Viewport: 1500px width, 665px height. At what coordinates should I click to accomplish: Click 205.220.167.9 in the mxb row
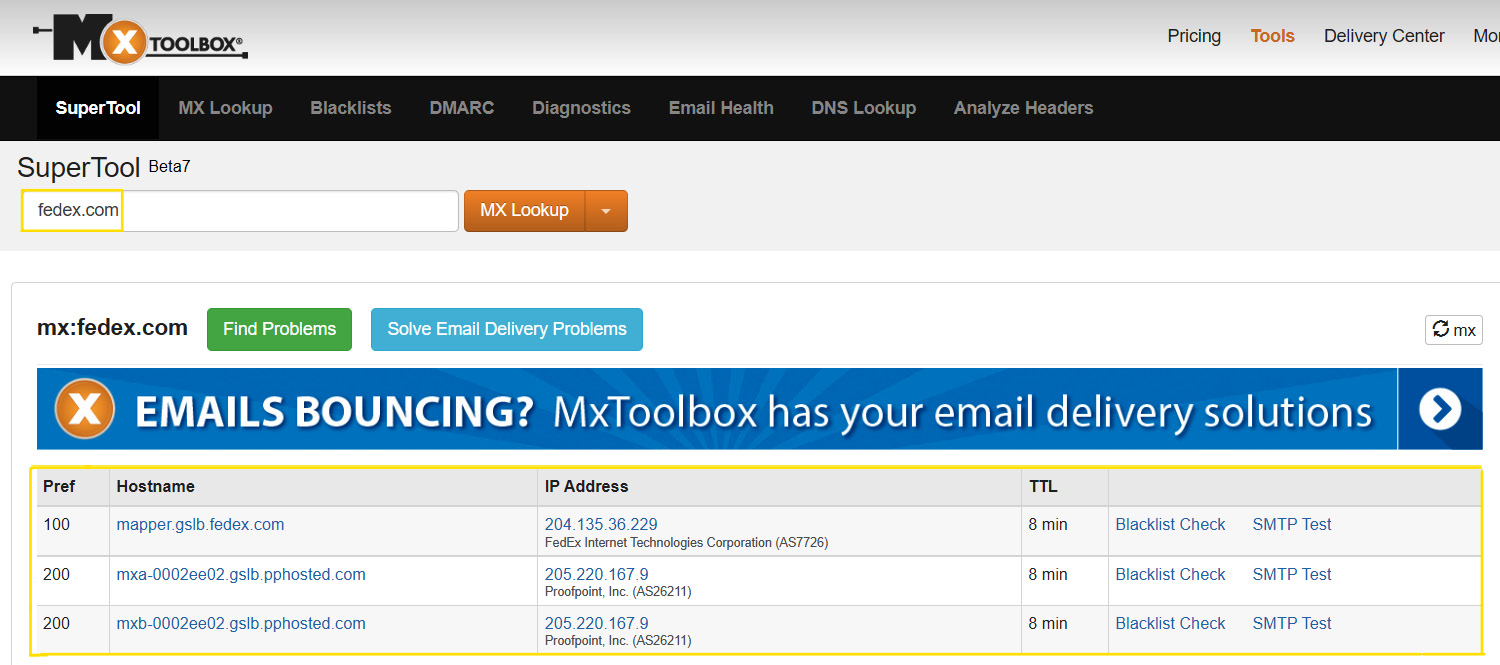(x=596, y=623)
